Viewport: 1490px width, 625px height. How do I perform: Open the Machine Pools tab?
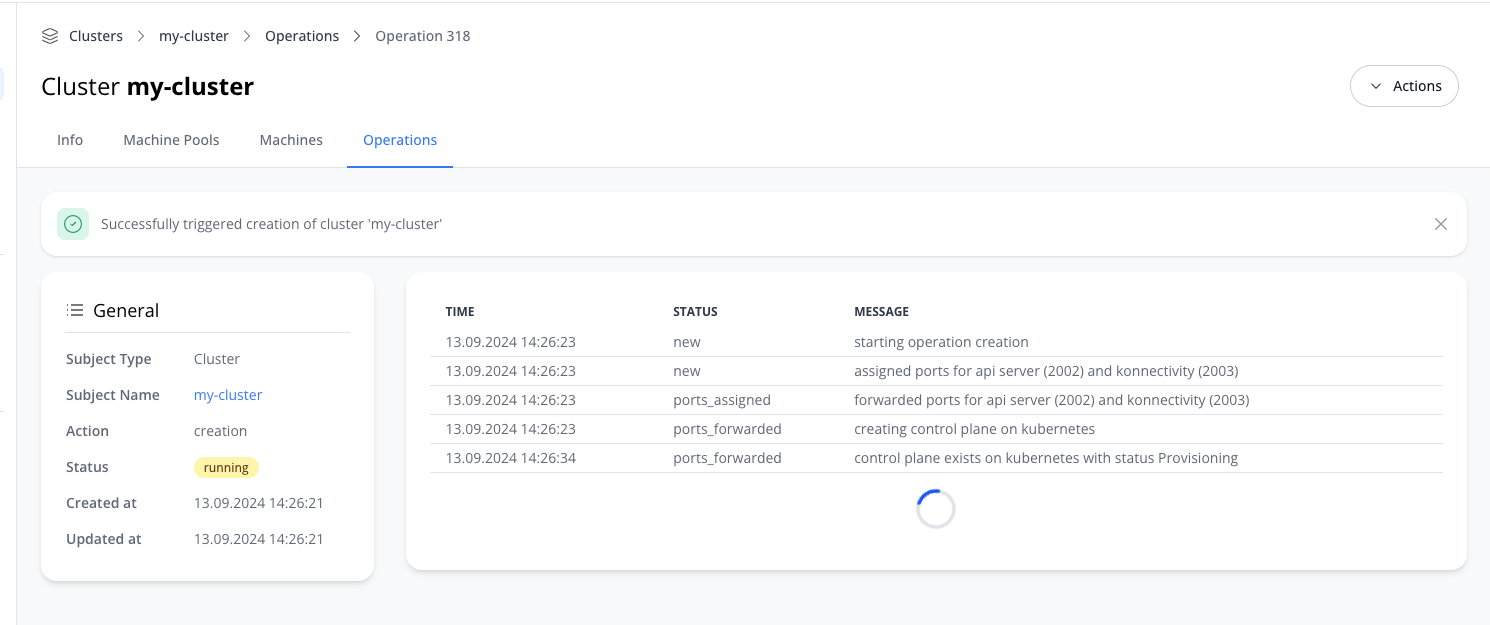(x=171, y=140)
